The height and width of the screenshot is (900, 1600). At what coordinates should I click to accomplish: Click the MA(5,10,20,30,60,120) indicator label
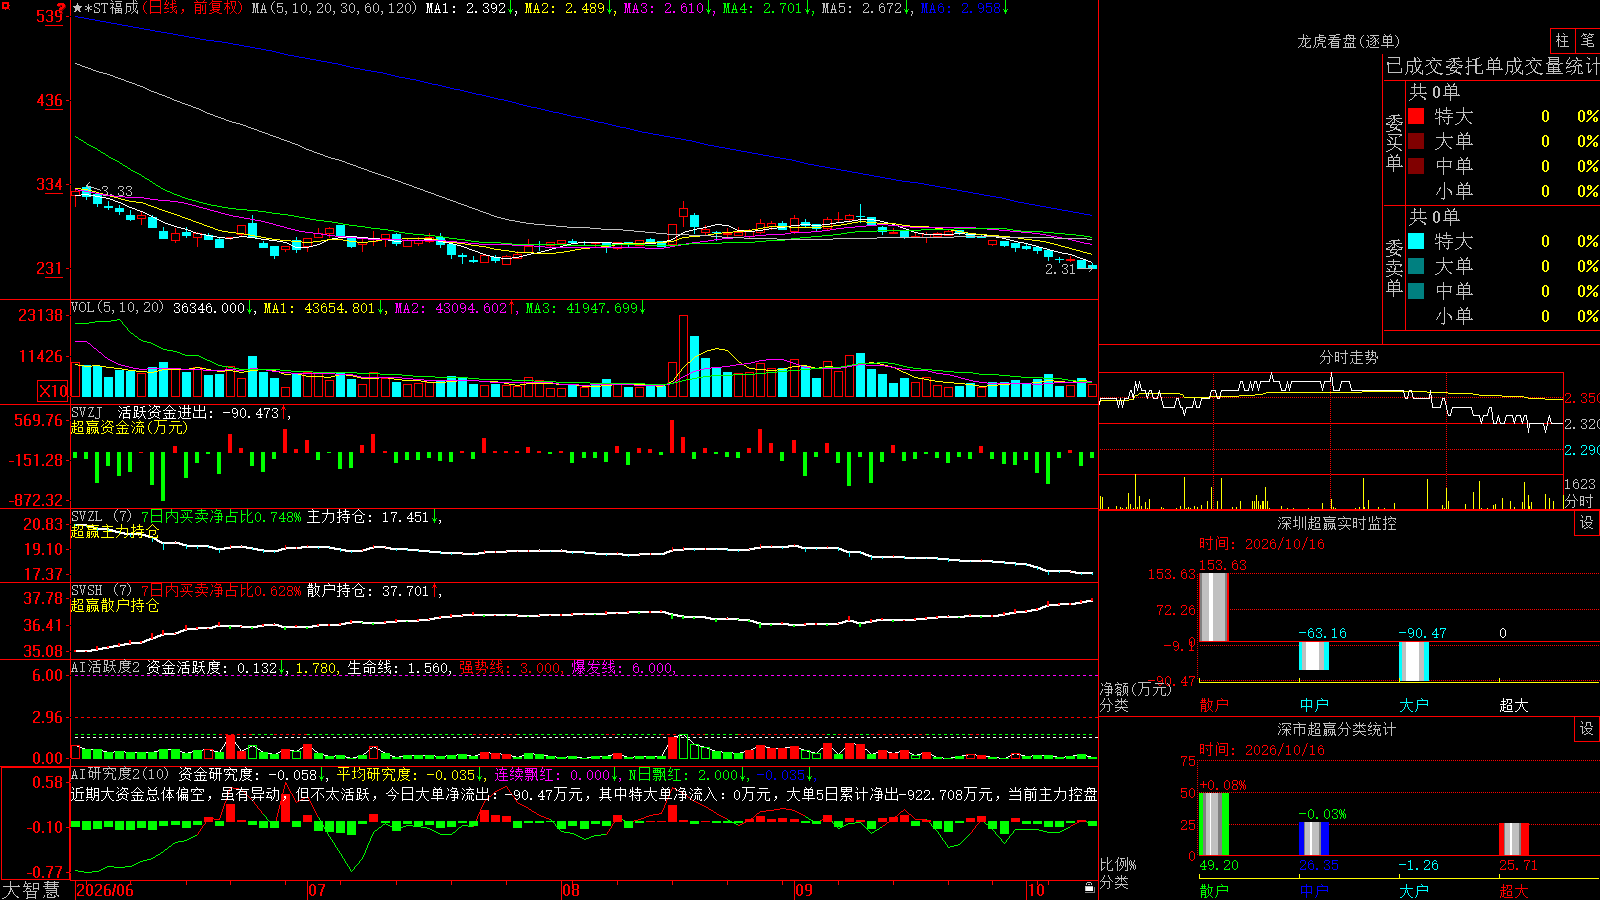(334, 8)
